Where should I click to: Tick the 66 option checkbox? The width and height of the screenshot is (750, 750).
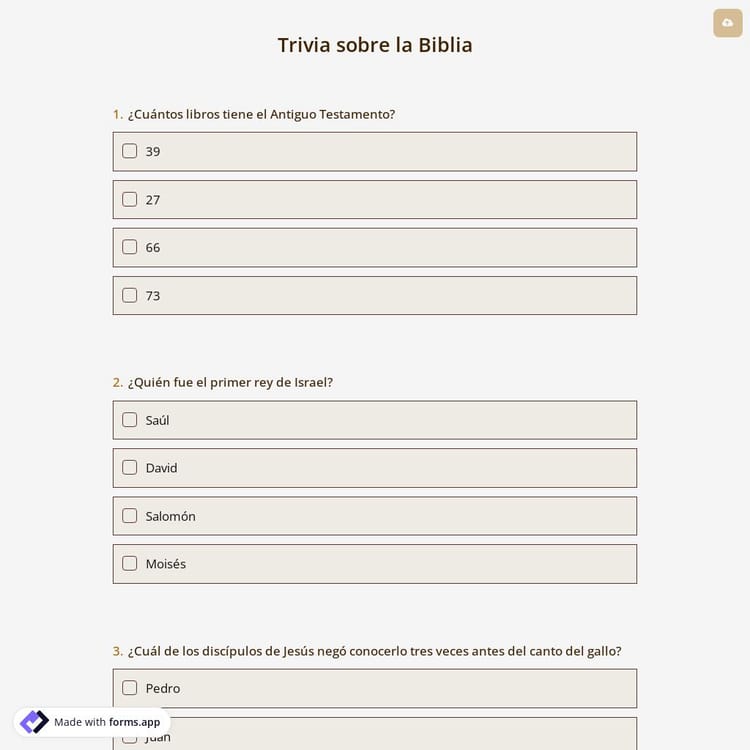[x=130, y=247]
